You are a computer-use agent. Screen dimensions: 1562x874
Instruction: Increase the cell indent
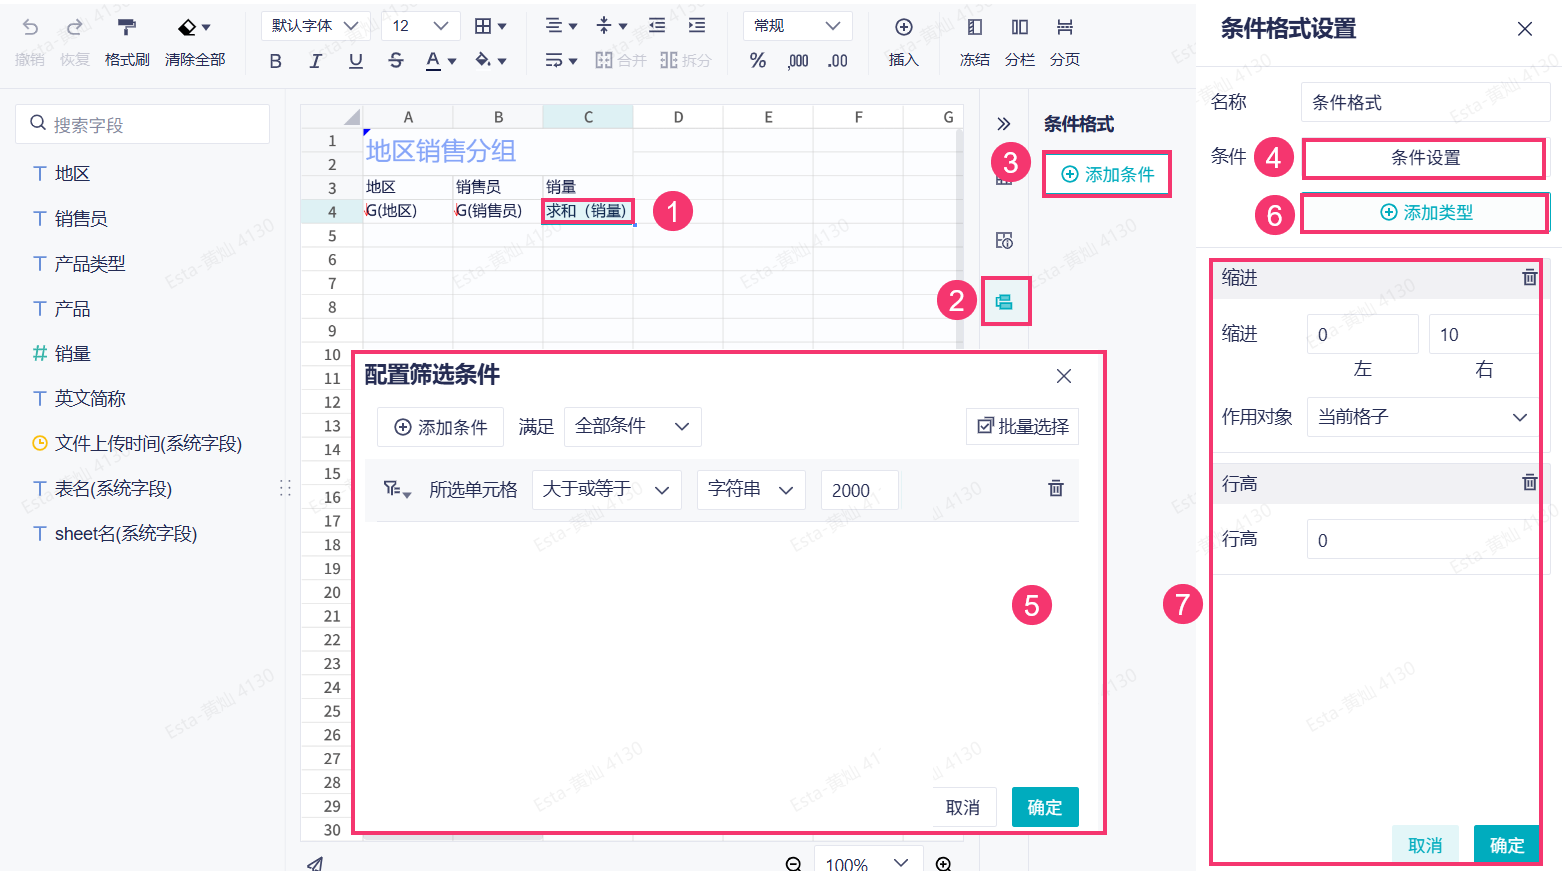pos(697,26)
